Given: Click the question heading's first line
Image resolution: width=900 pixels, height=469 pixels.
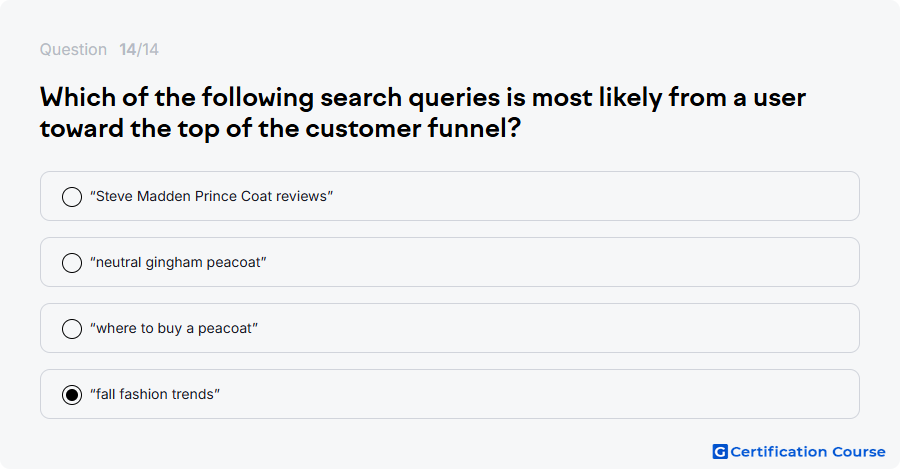Looking at the screenshot, I should point(423,98).
